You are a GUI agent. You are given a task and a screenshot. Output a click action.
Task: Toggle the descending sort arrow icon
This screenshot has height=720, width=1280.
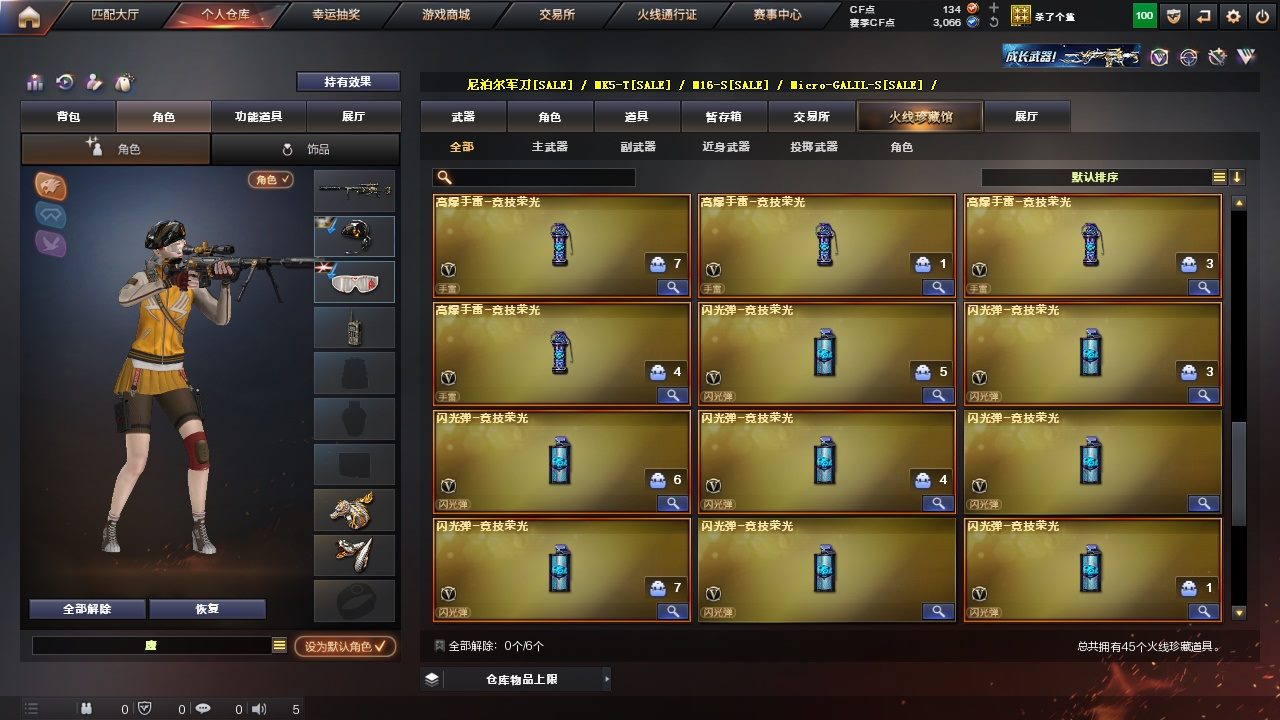[x=1237, y=177]
